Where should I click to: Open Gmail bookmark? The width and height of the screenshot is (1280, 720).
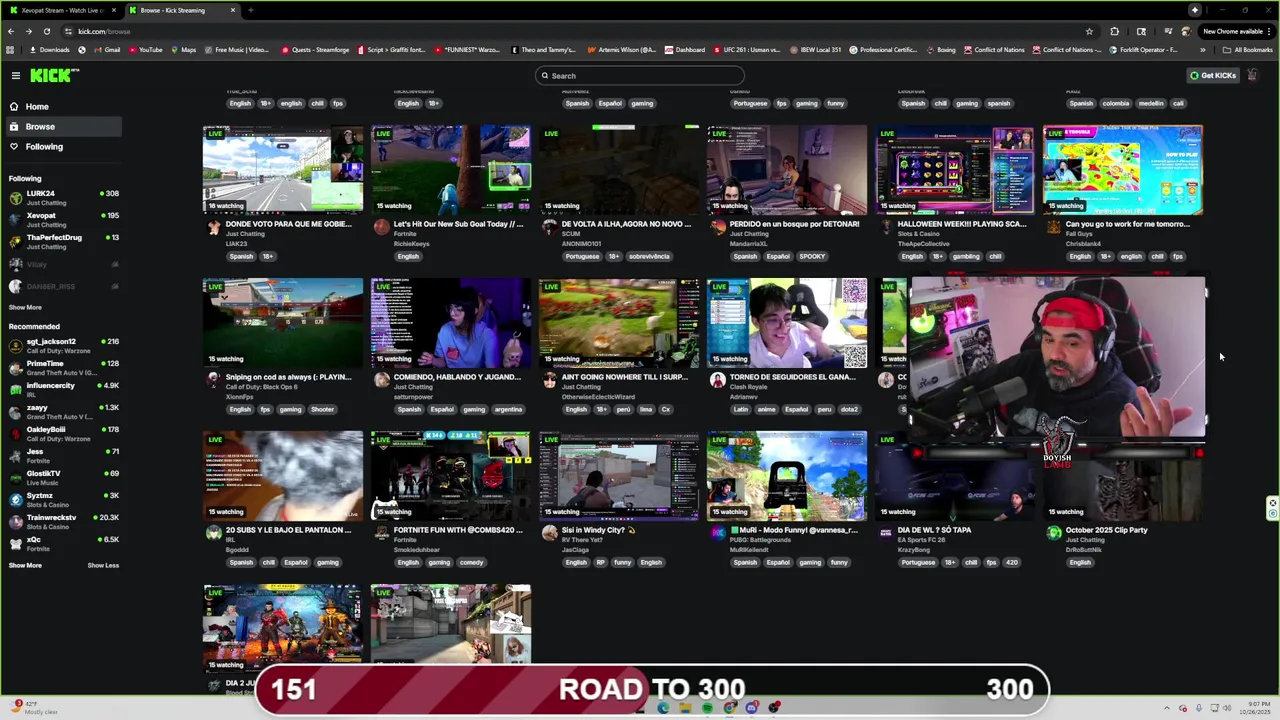(x=107, y=50)
